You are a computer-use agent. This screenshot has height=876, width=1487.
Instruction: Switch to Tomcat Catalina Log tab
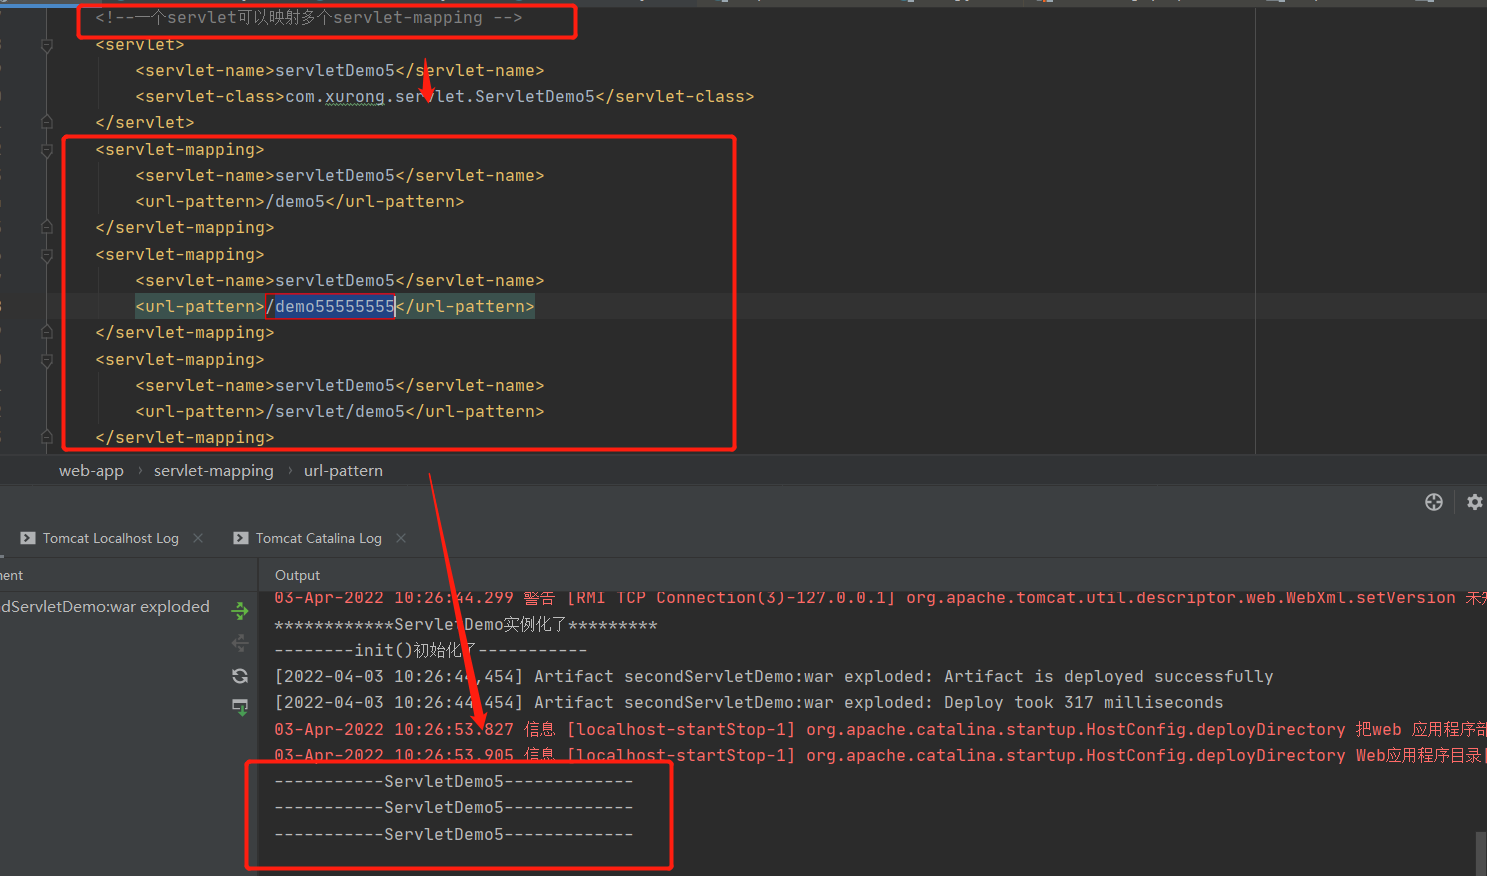(319, 538)
